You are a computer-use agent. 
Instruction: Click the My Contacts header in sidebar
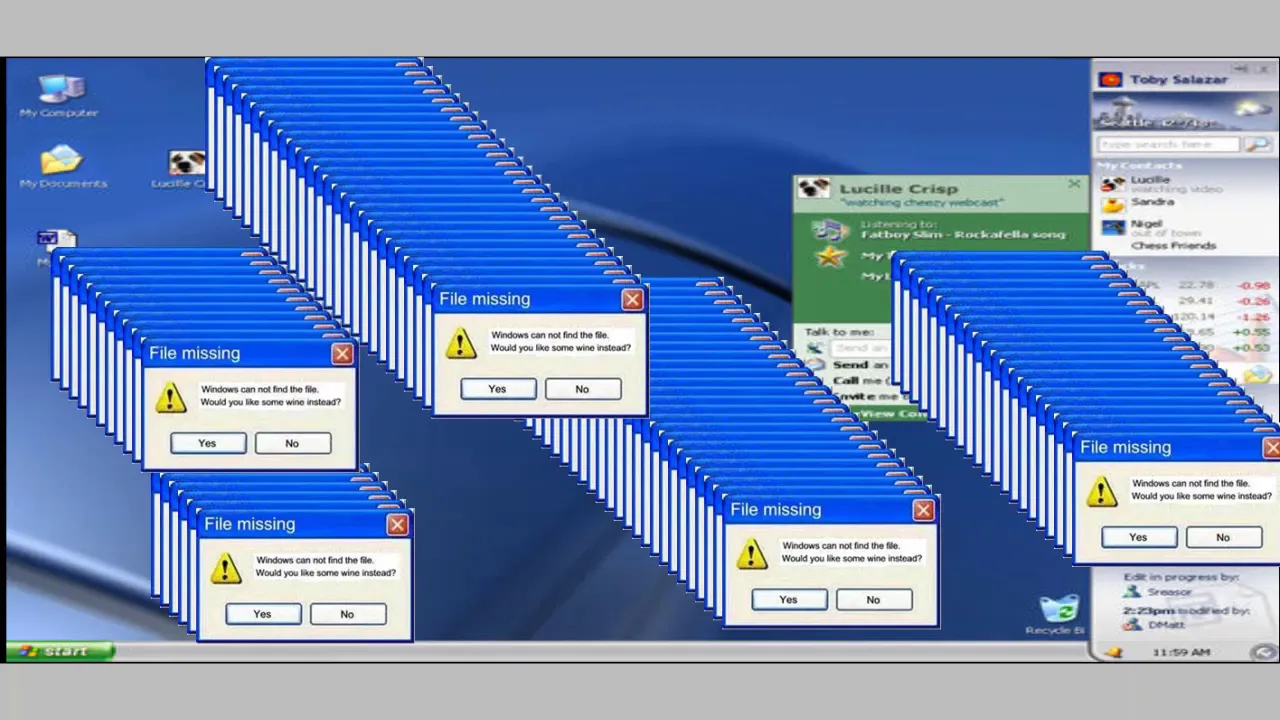tap(1140, 166)
